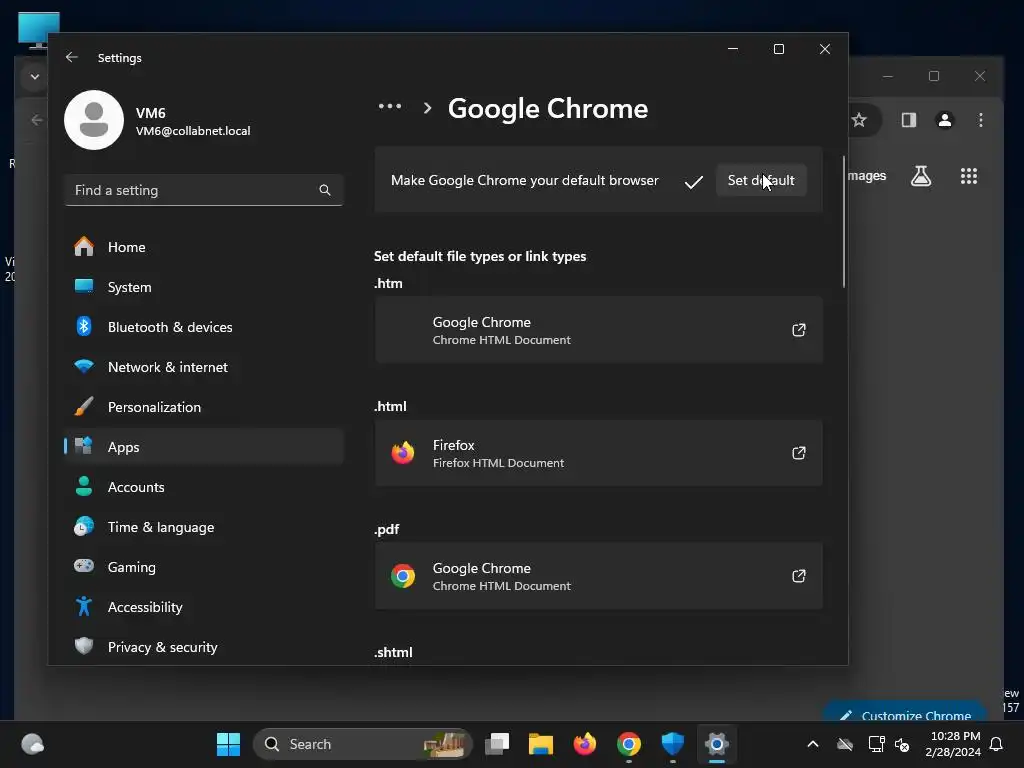Click VM6@collabnet.local account text
1024x768 pixels.
193,131
